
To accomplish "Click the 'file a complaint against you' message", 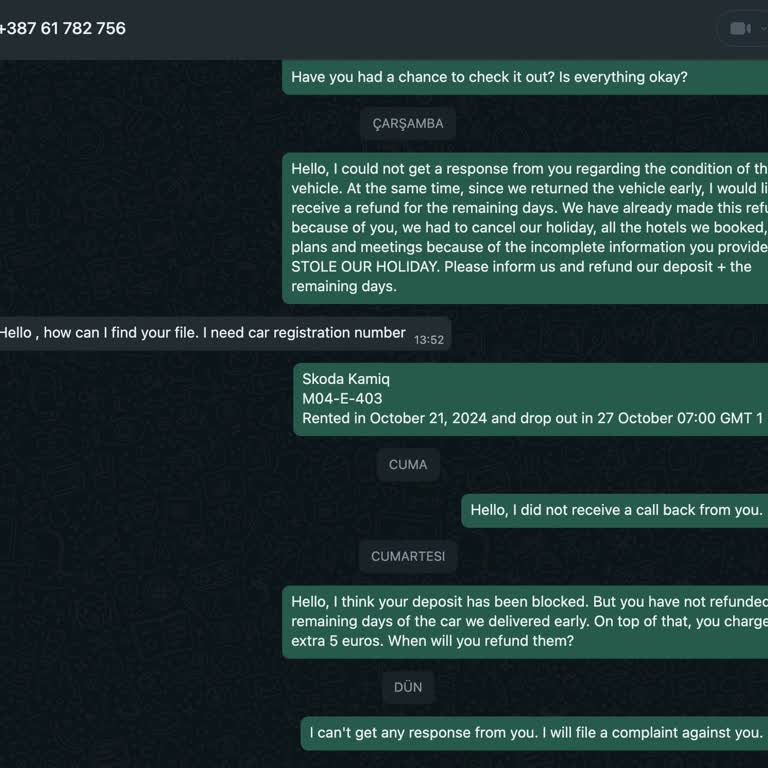I will (535, 733).
